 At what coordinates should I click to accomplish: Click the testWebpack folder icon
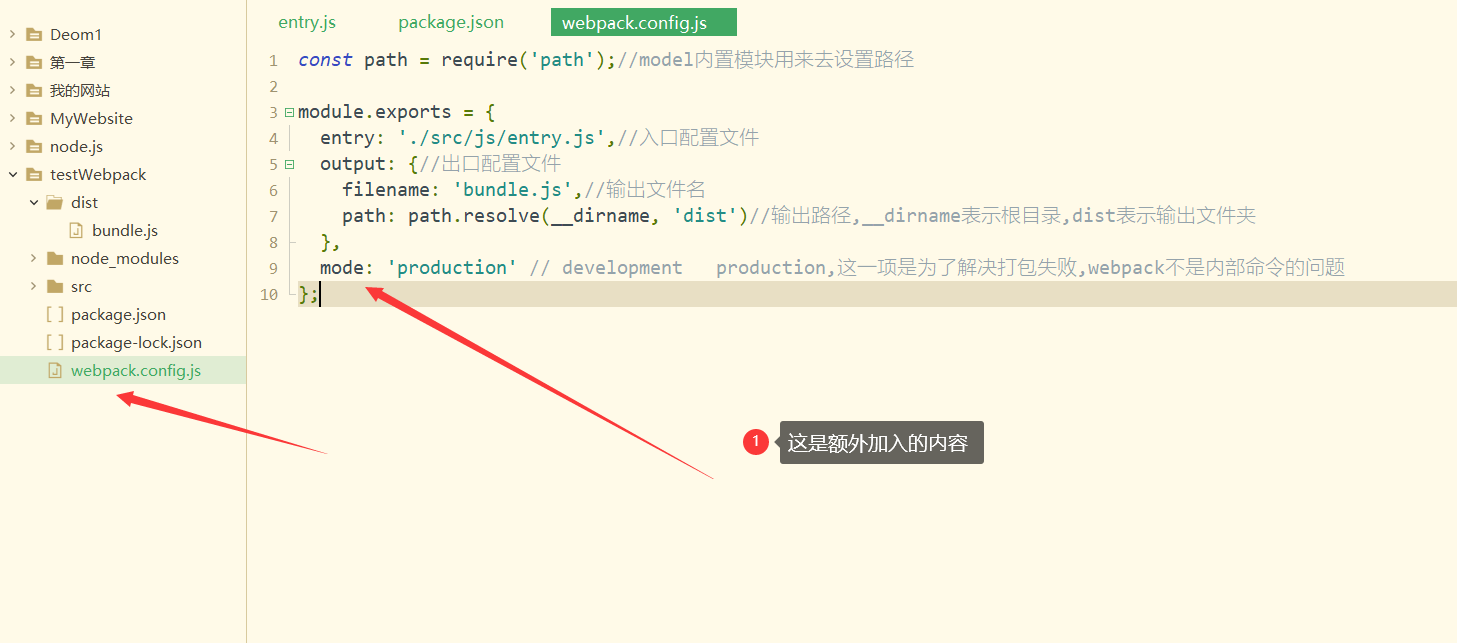pyautogui.click(x=34, y=174)
